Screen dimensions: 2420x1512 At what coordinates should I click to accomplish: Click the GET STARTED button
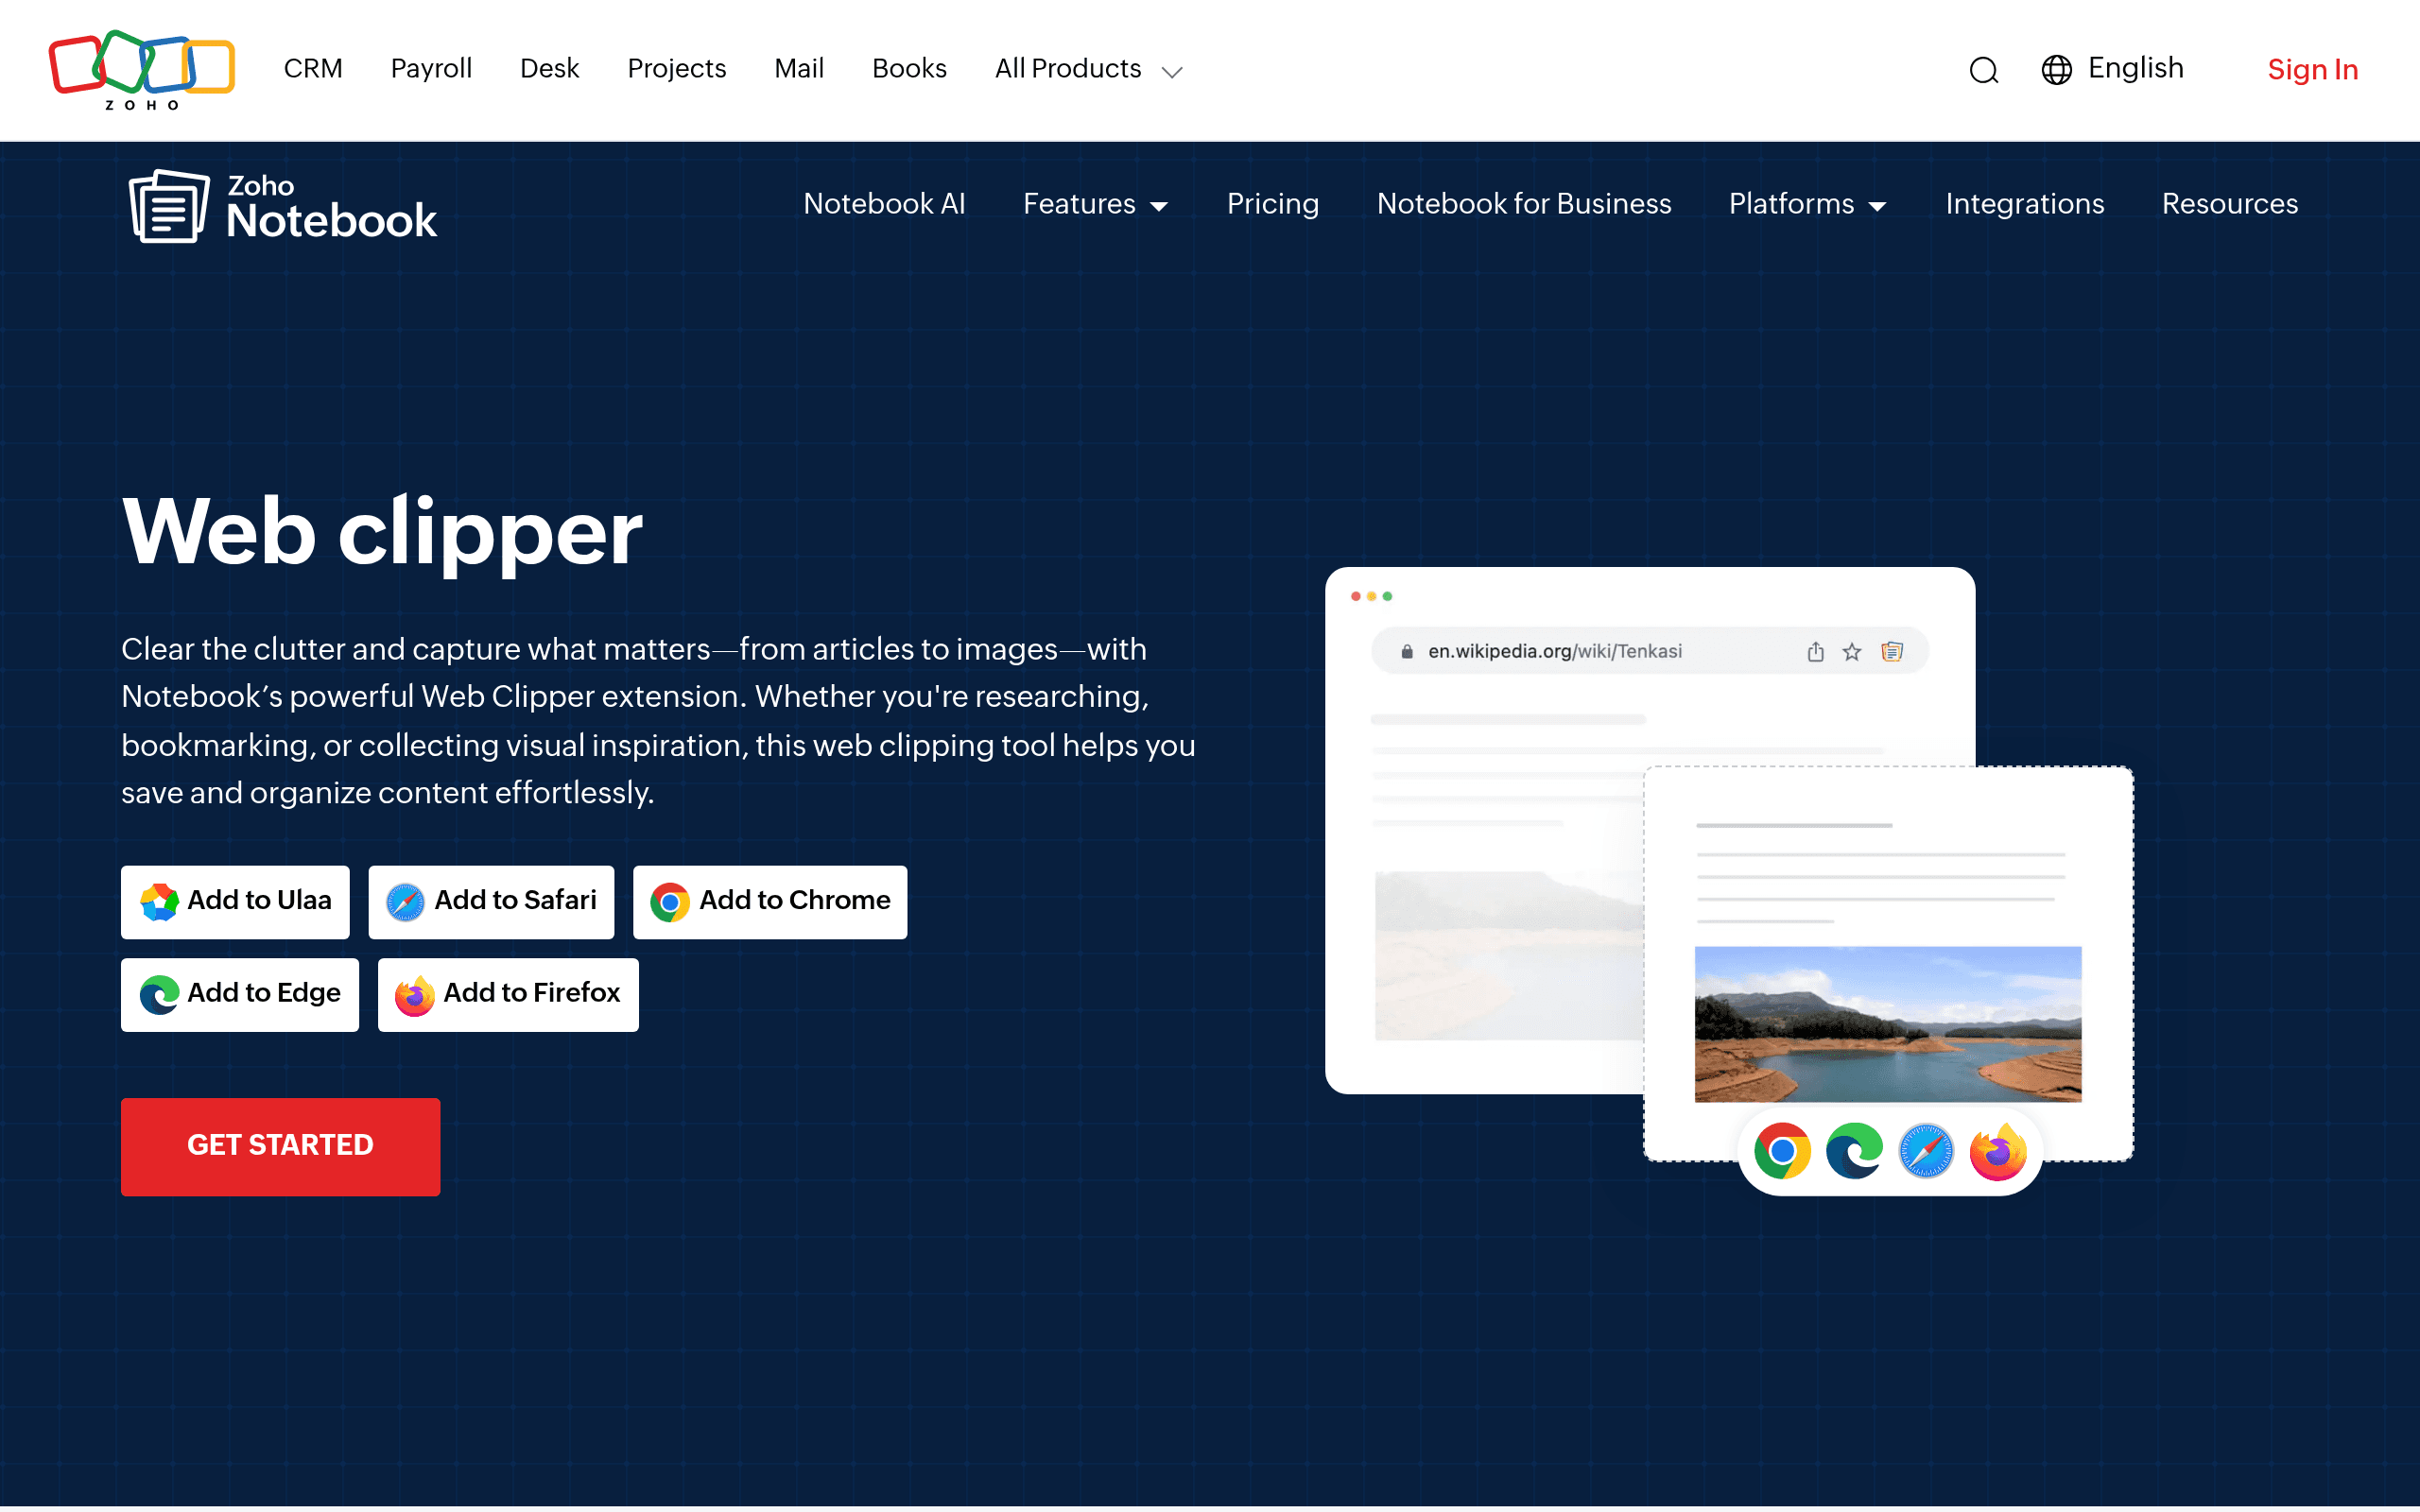pyautogui.click(x=281, y=1147)
